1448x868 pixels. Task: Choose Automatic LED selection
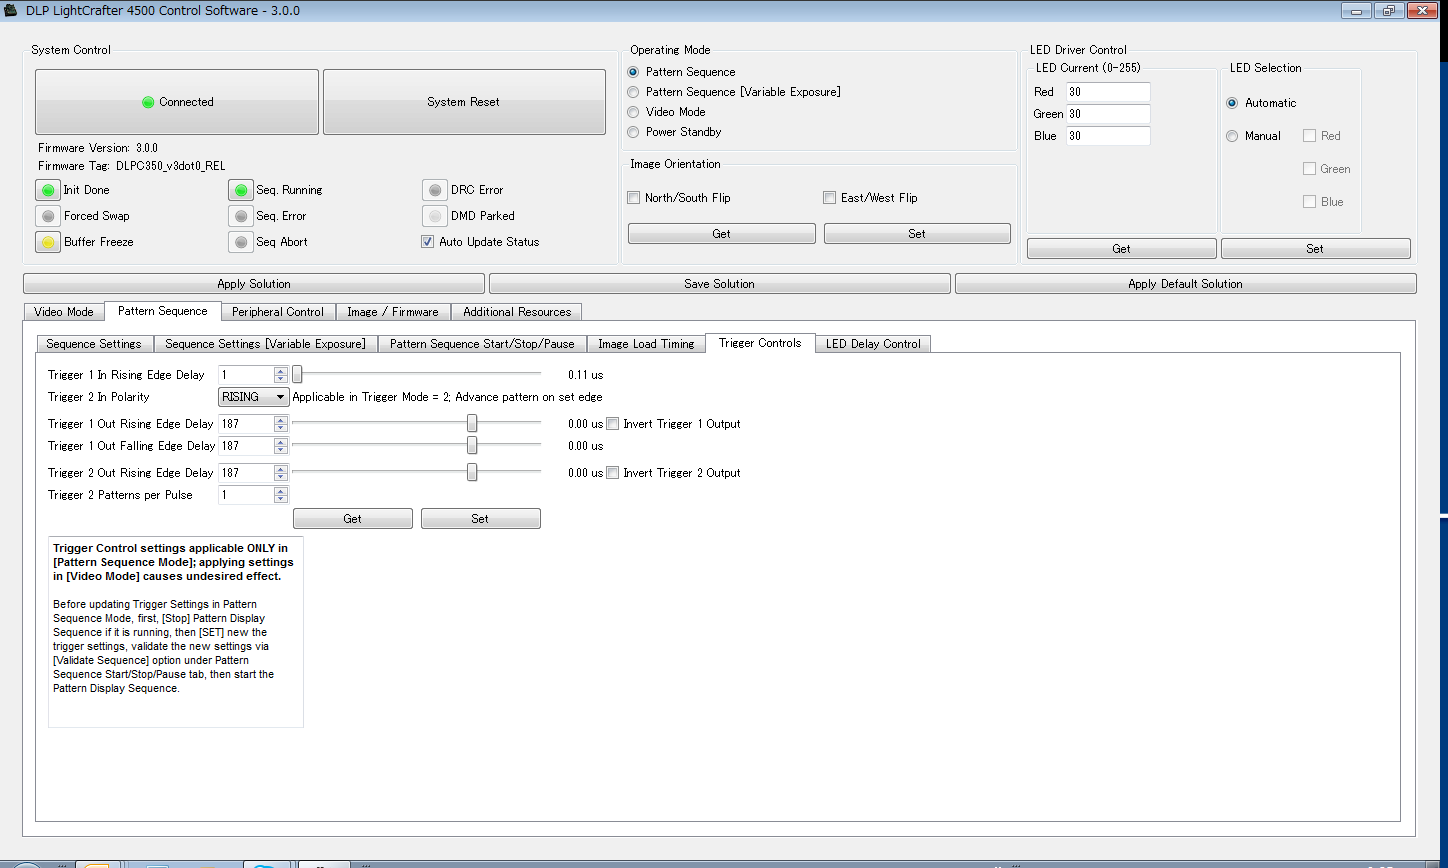pos(1232,103)
